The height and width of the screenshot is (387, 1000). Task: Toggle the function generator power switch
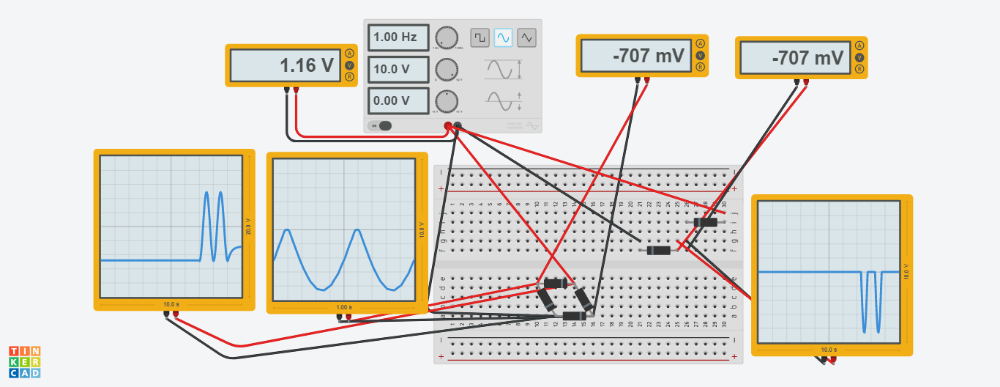(382, 126)
